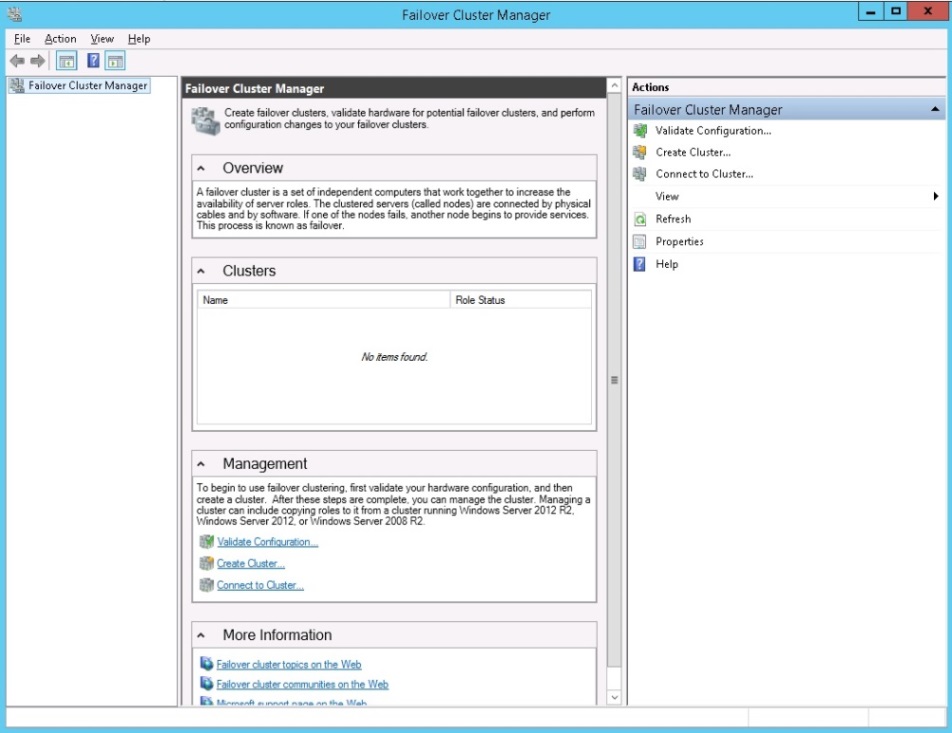Click the globe icon beside Failover cluster topics

[207, 664]
